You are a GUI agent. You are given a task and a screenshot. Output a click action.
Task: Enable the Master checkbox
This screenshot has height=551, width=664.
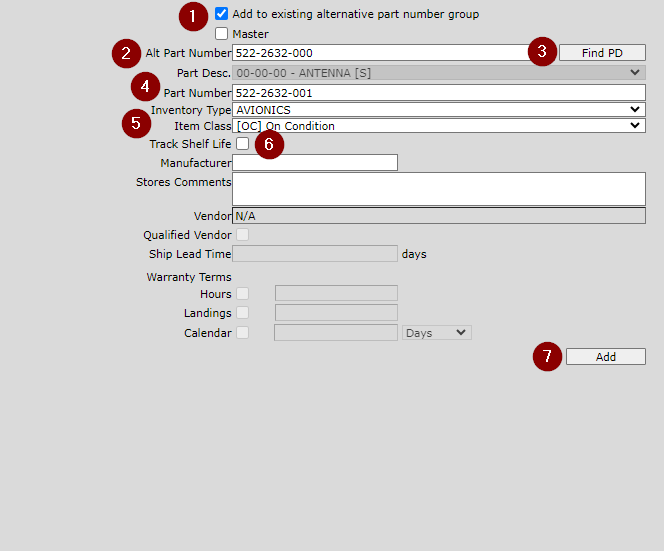point(222,34)
